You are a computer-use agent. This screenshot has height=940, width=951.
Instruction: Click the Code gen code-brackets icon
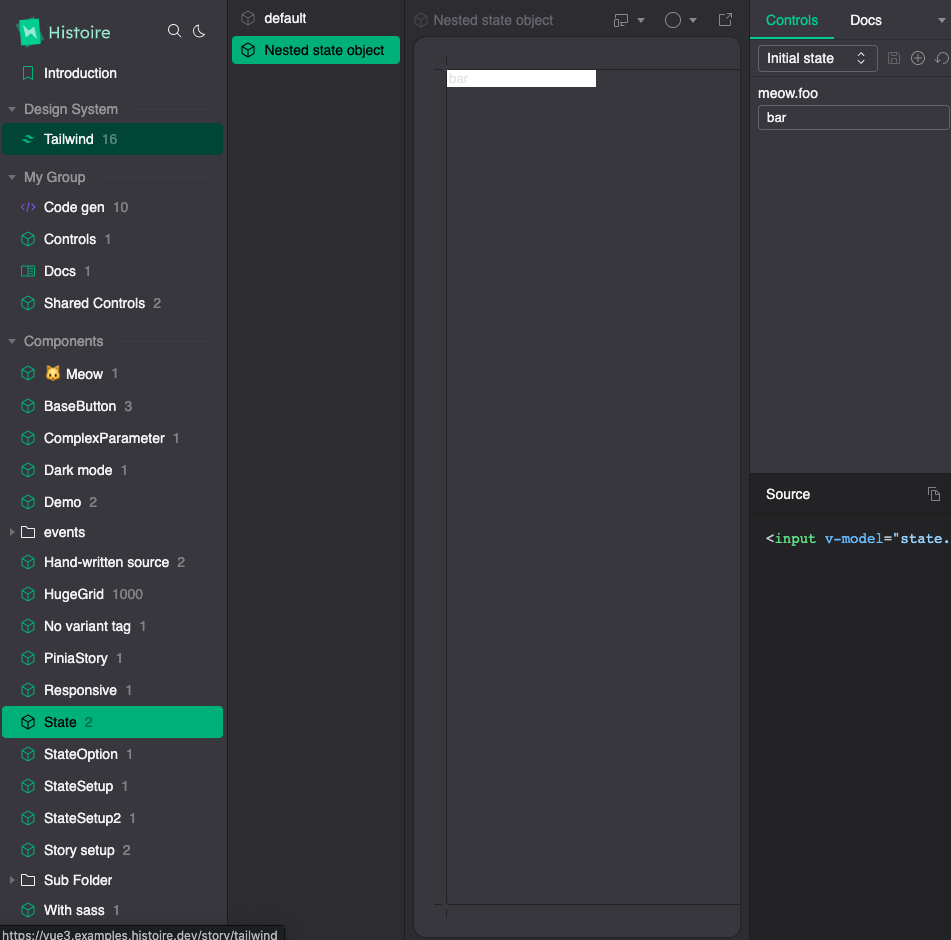[28, 207]
